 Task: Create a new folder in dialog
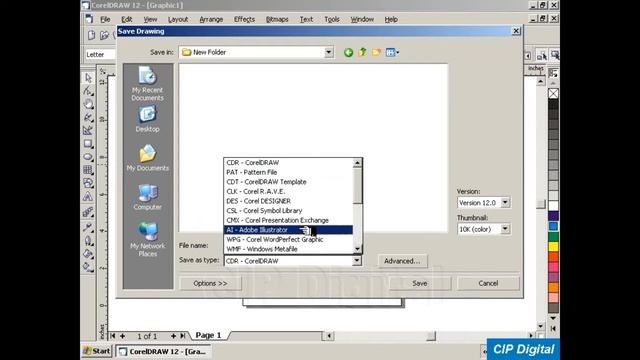click(x=376, y=52)
